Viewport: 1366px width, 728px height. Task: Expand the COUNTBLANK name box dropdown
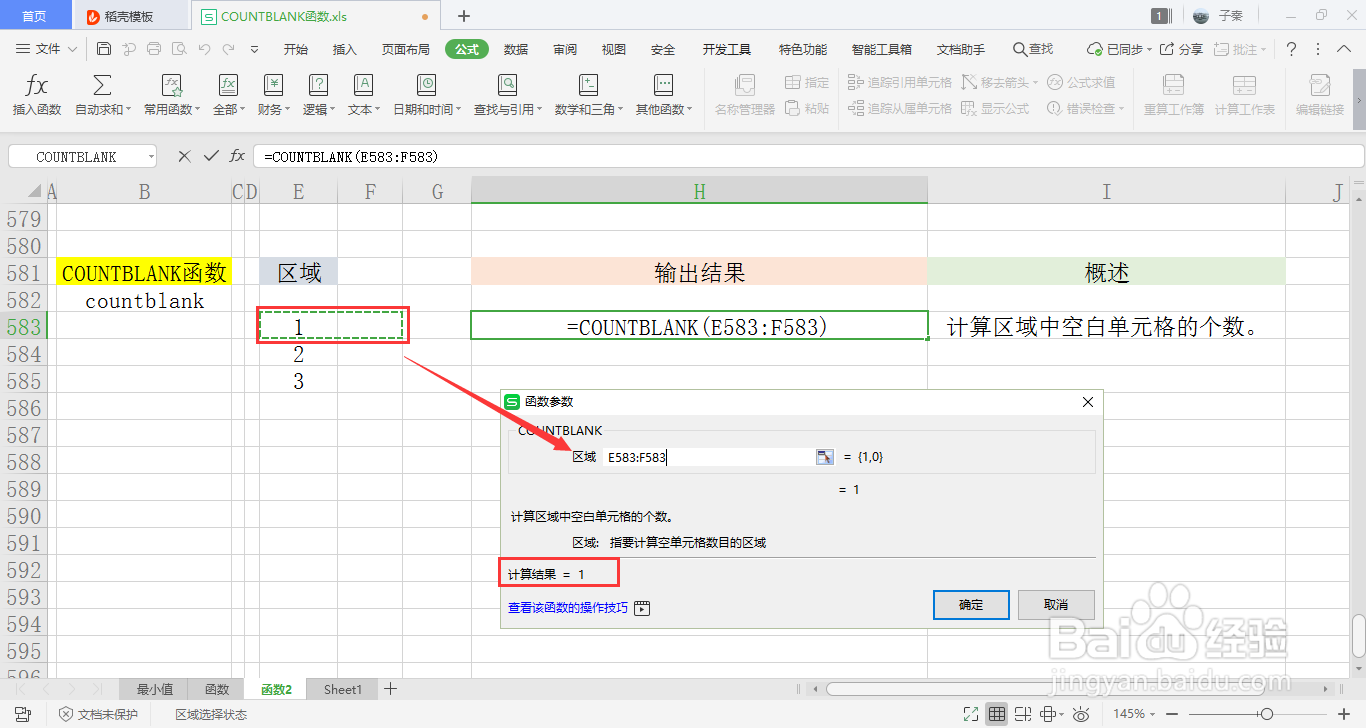tap(151, 156)
